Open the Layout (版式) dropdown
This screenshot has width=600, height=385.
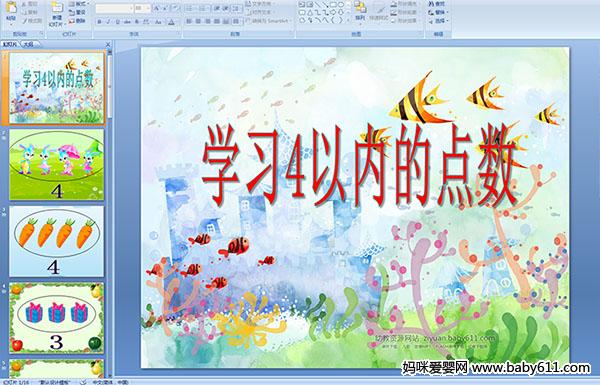[x=79, y=3]
